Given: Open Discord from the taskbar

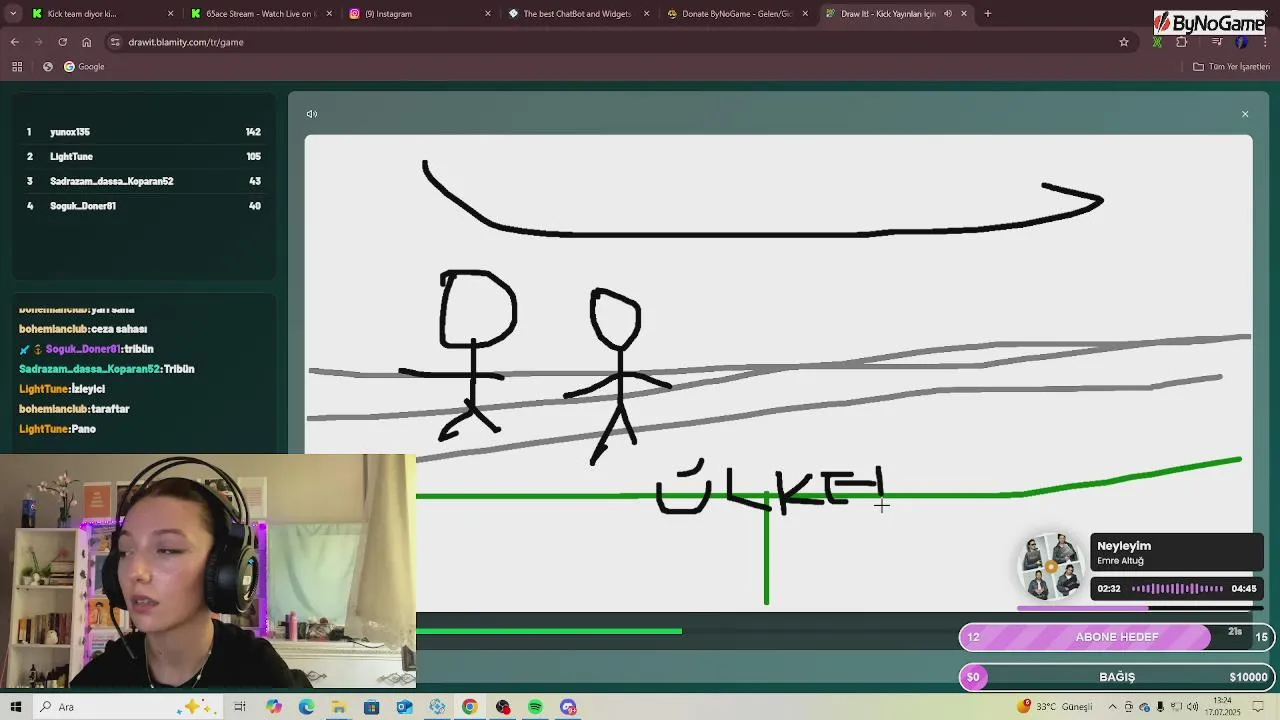Looking at the screenshot, I should [x=568, y=707].
